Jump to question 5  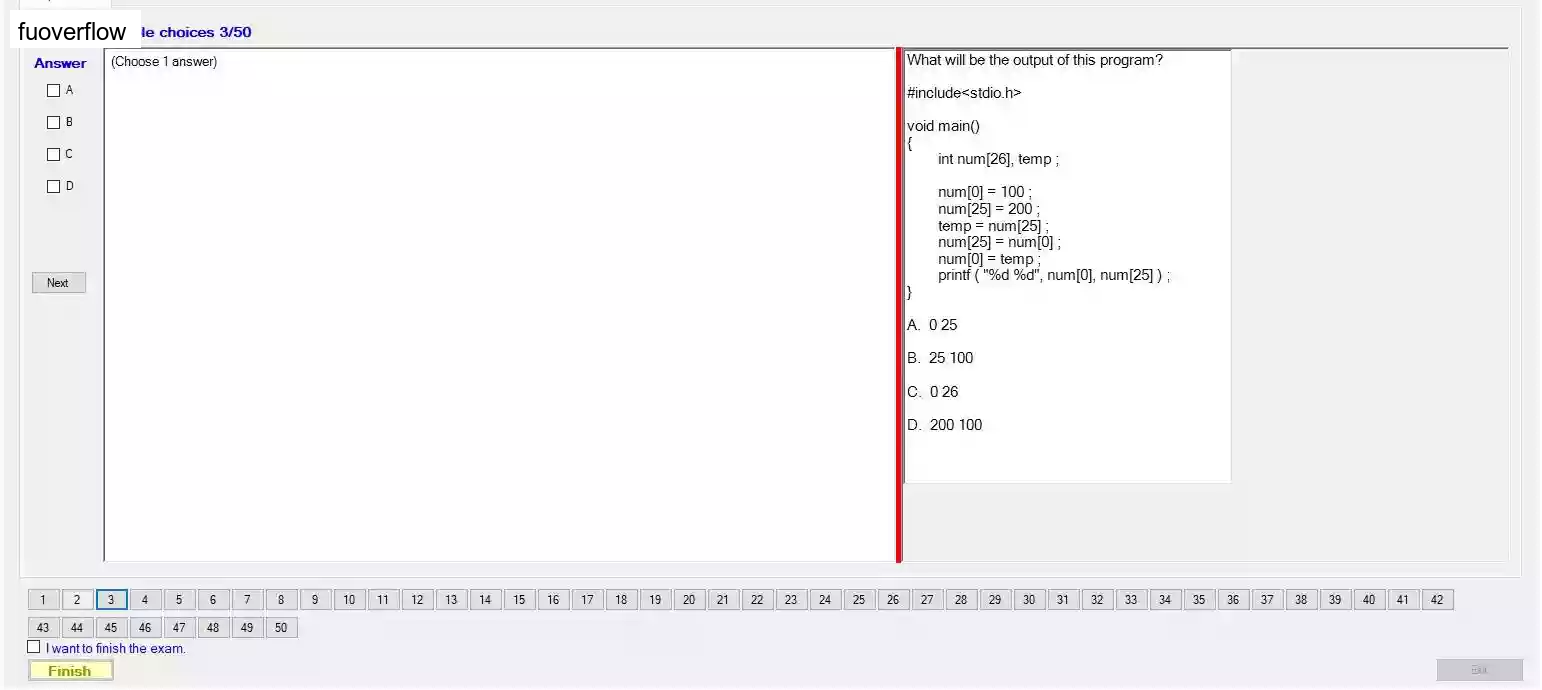coord(179,600)
